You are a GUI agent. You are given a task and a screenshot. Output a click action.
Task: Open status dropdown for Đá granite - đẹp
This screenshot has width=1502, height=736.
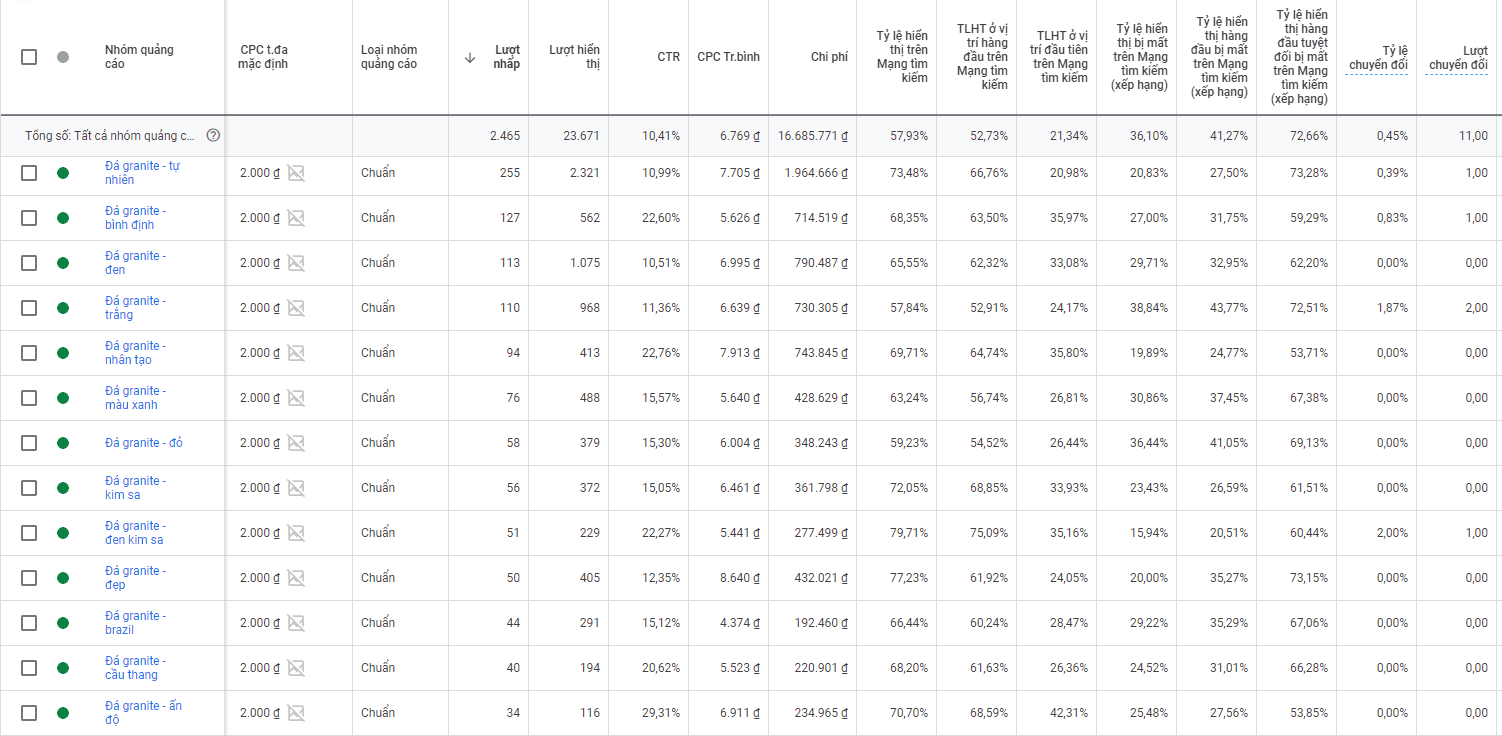63,578
